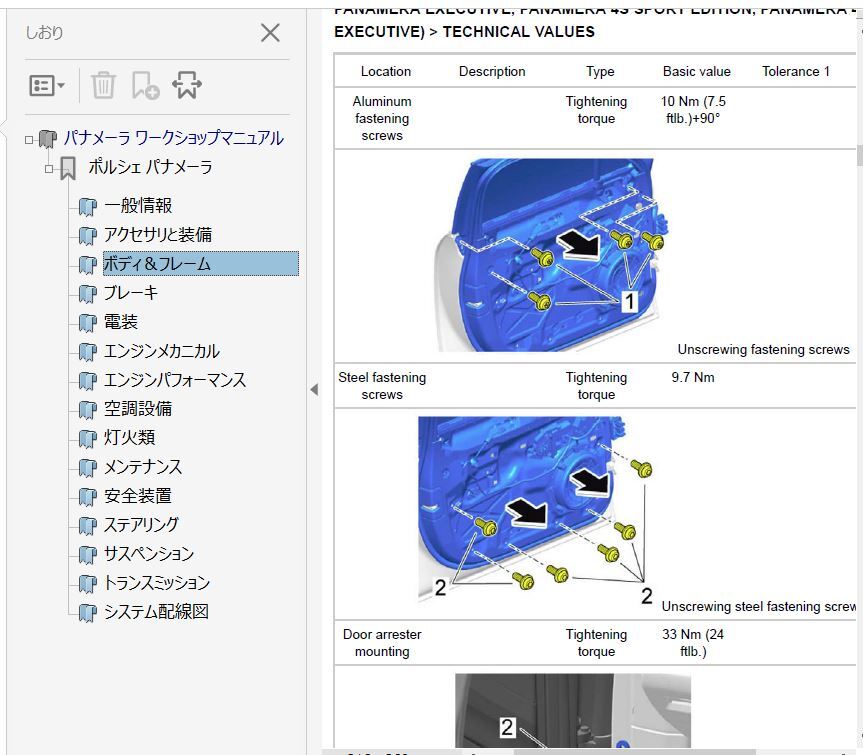Screen dimensions: 863x755
Task: Click the しおり panel title
Action: tap(44, 33)
